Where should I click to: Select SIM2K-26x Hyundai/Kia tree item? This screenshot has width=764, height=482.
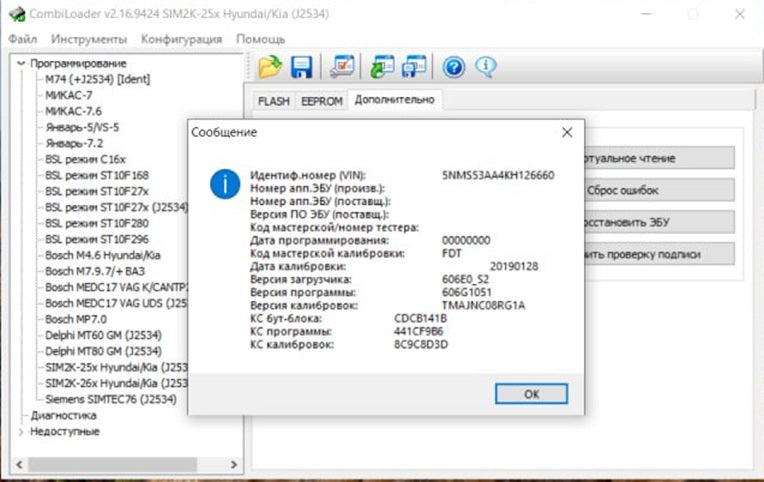(116, 383)
